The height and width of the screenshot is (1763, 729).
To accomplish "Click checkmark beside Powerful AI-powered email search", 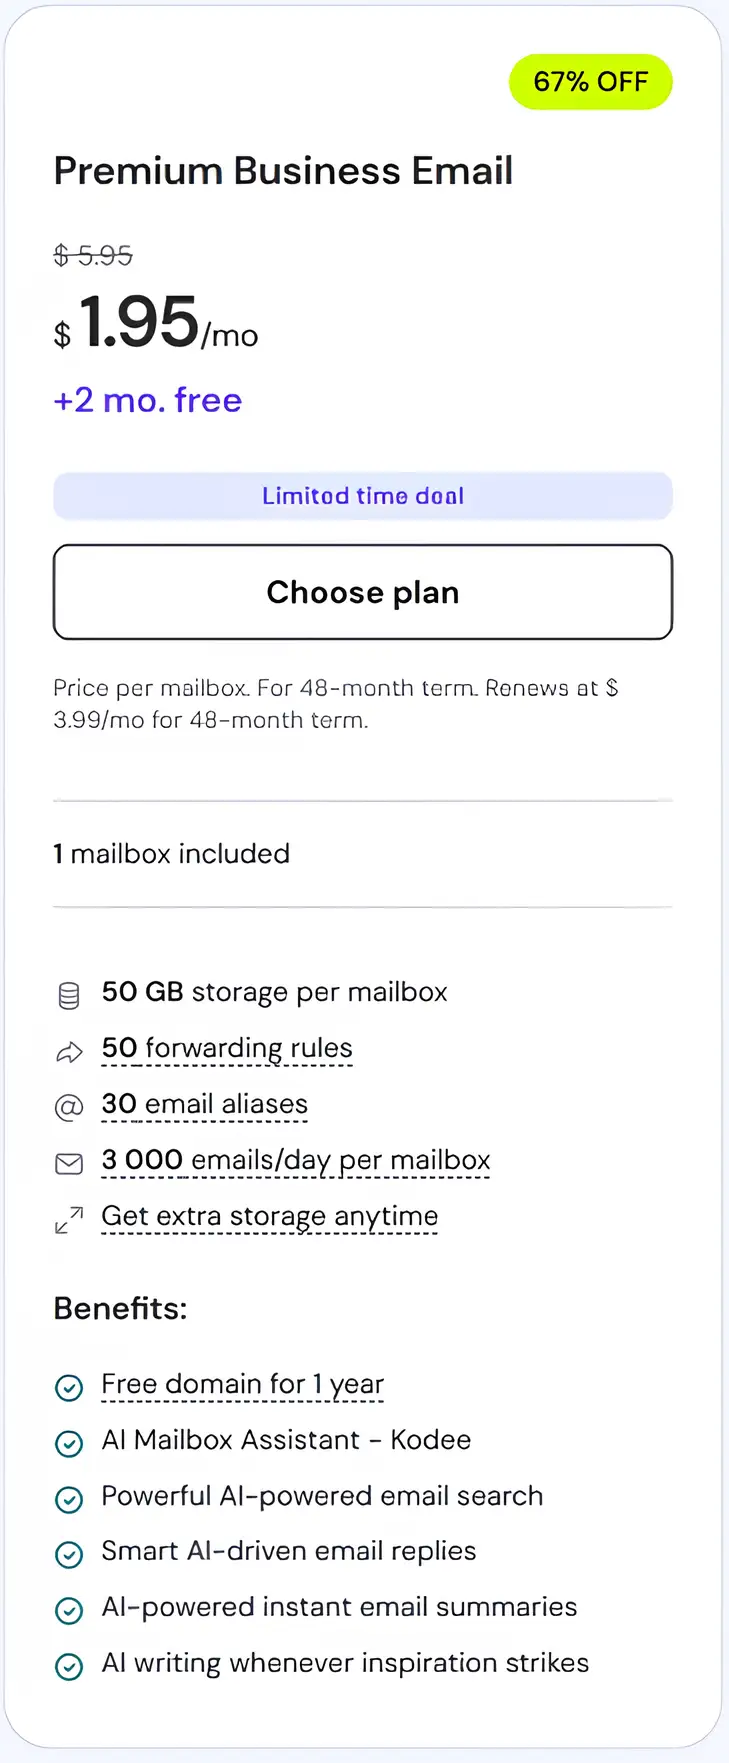I will tap(69, 1499).
